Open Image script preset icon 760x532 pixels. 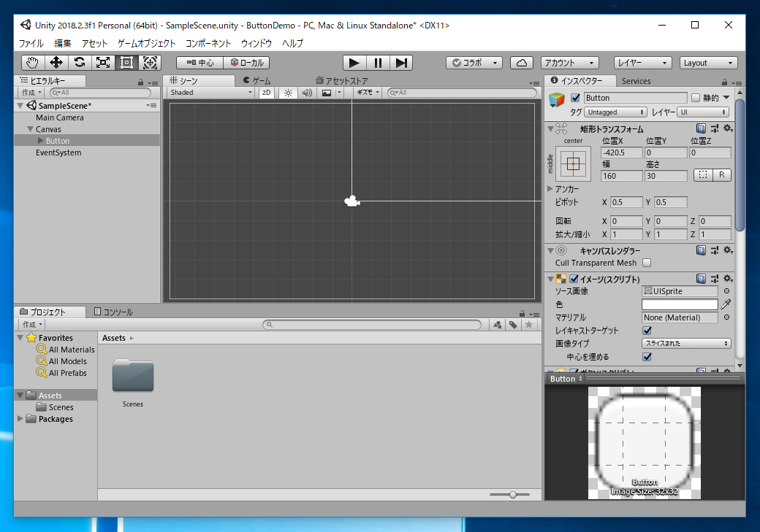(x=714, y=279)
